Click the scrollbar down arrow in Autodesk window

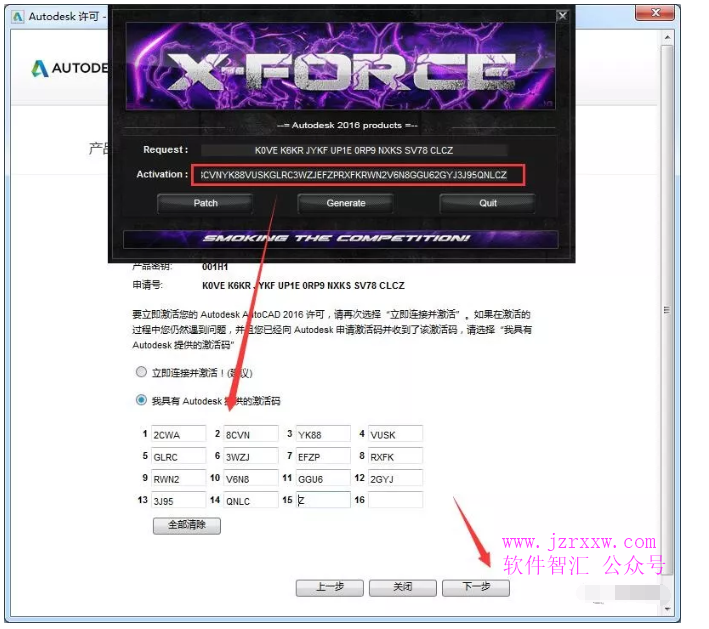[667, 609]
